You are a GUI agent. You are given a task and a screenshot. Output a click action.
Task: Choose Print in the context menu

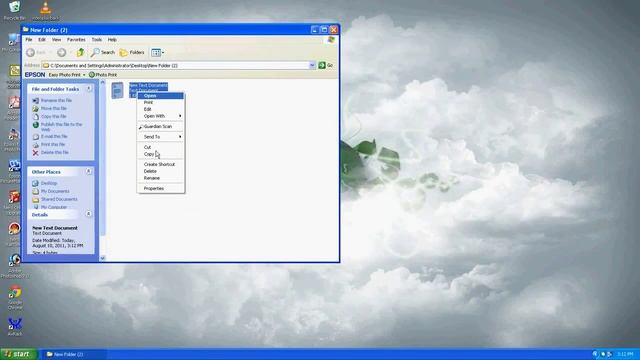(x=160, y=102)
